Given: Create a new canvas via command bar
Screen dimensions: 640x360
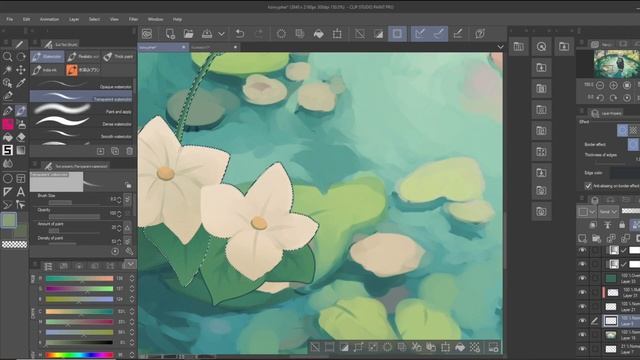Looking at the screenshot, I should click(170, 34).
